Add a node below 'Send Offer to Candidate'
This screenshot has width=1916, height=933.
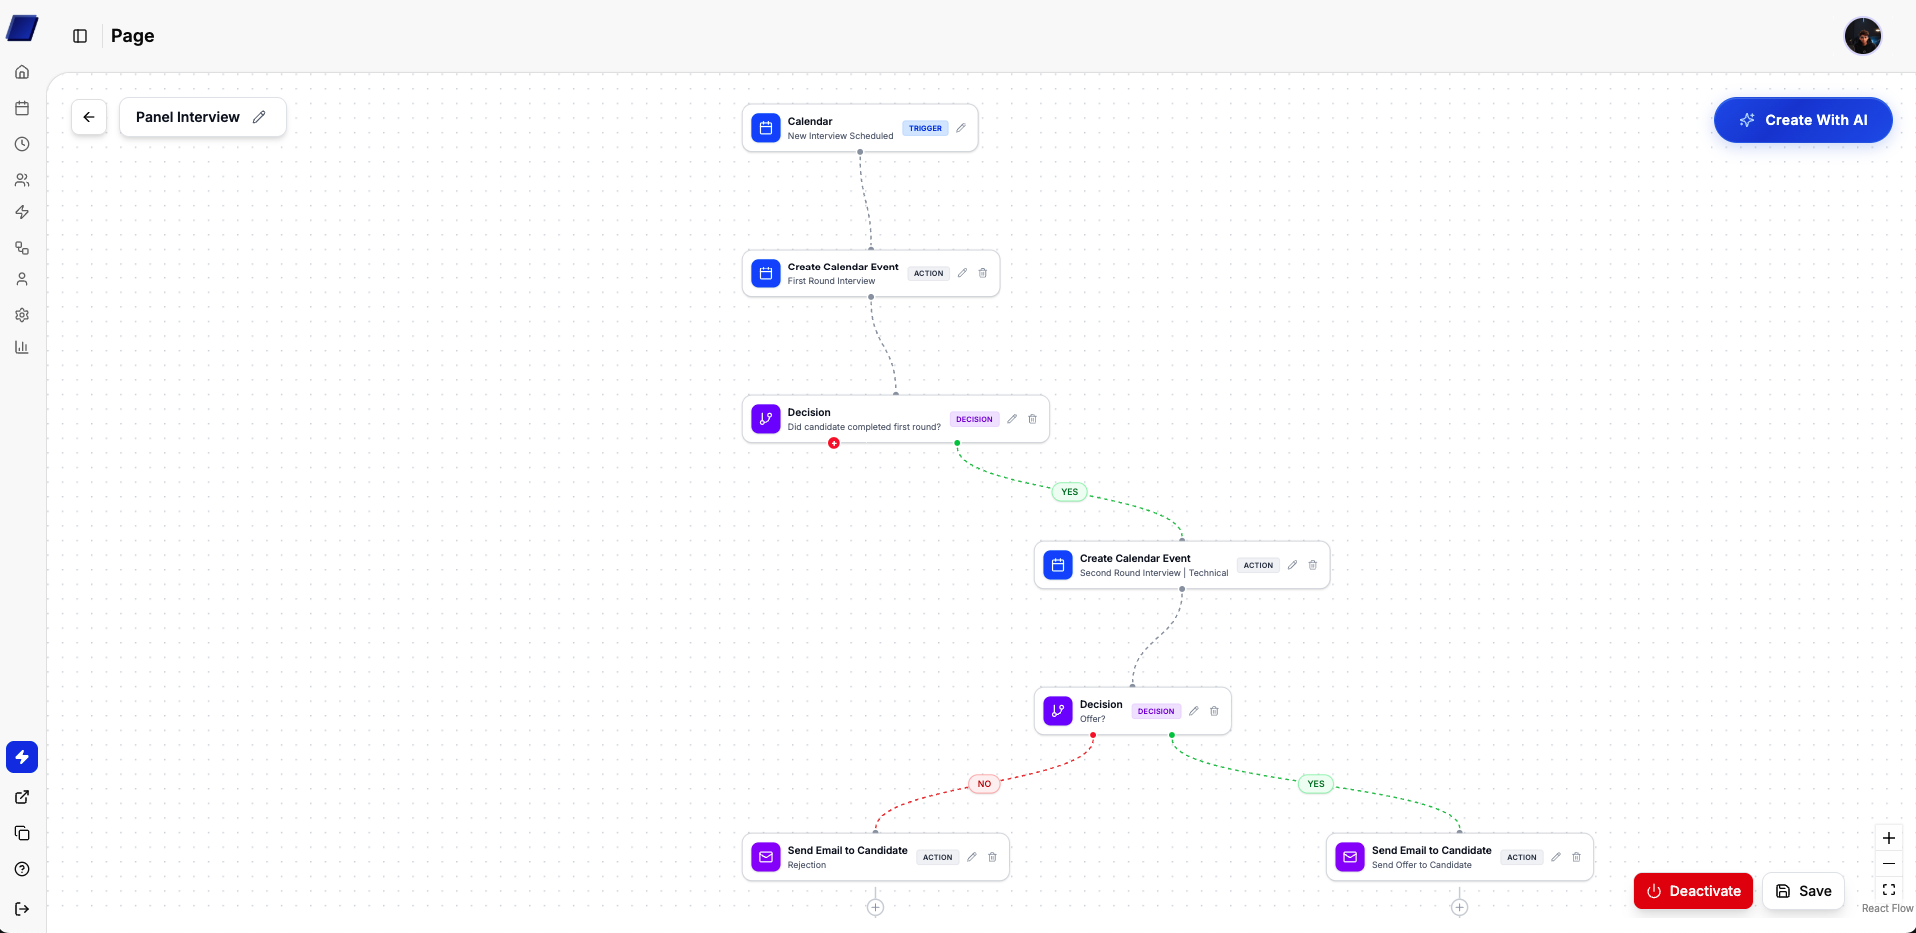[x=1460, y=906]
